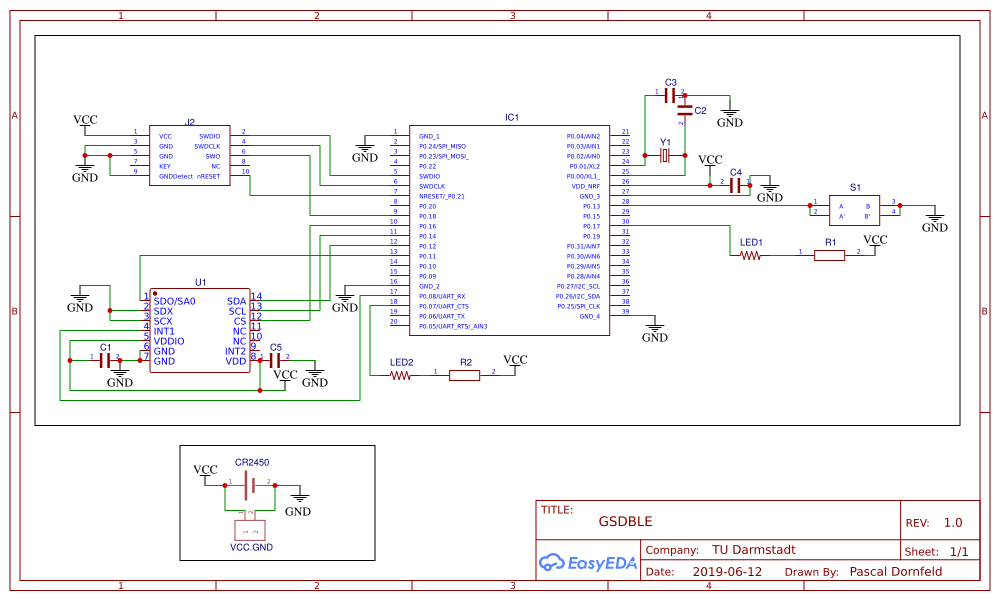The image size is (1000, 601).
Task: Select the Y1 crystal symbol
Action: [663, 157]
